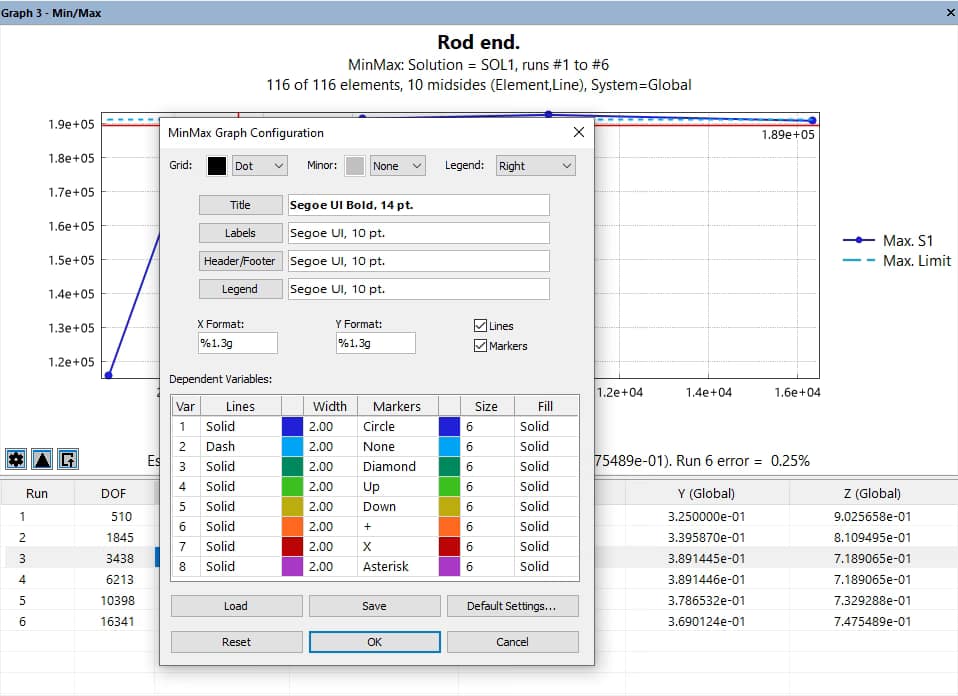Image resolution: width=958 pixels, height=696 pixels.
Task: Click the X Format input field
Action: pyautogui.click(x=238, y=343)
